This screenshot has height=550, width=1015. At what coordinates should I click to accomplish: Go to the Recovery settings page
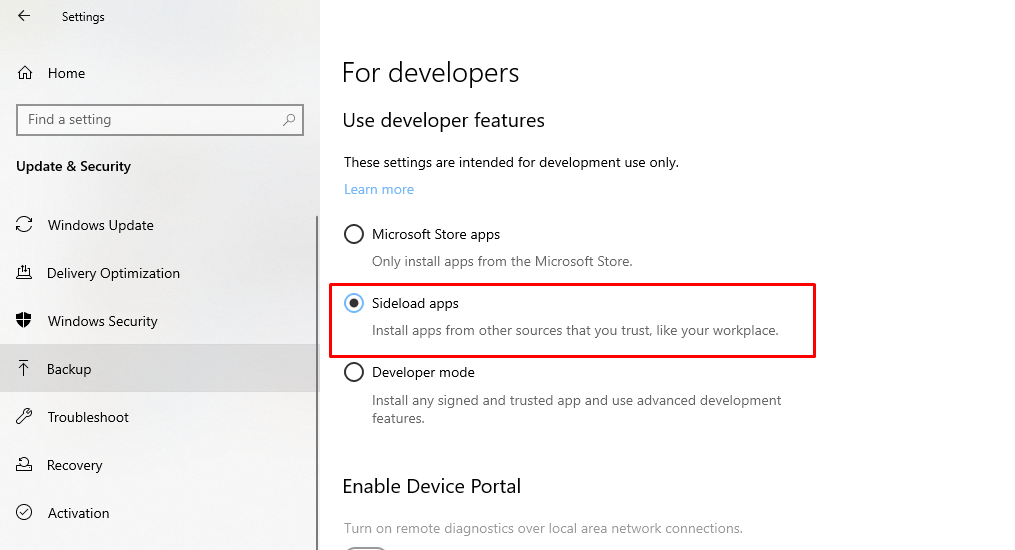[75, 465]
